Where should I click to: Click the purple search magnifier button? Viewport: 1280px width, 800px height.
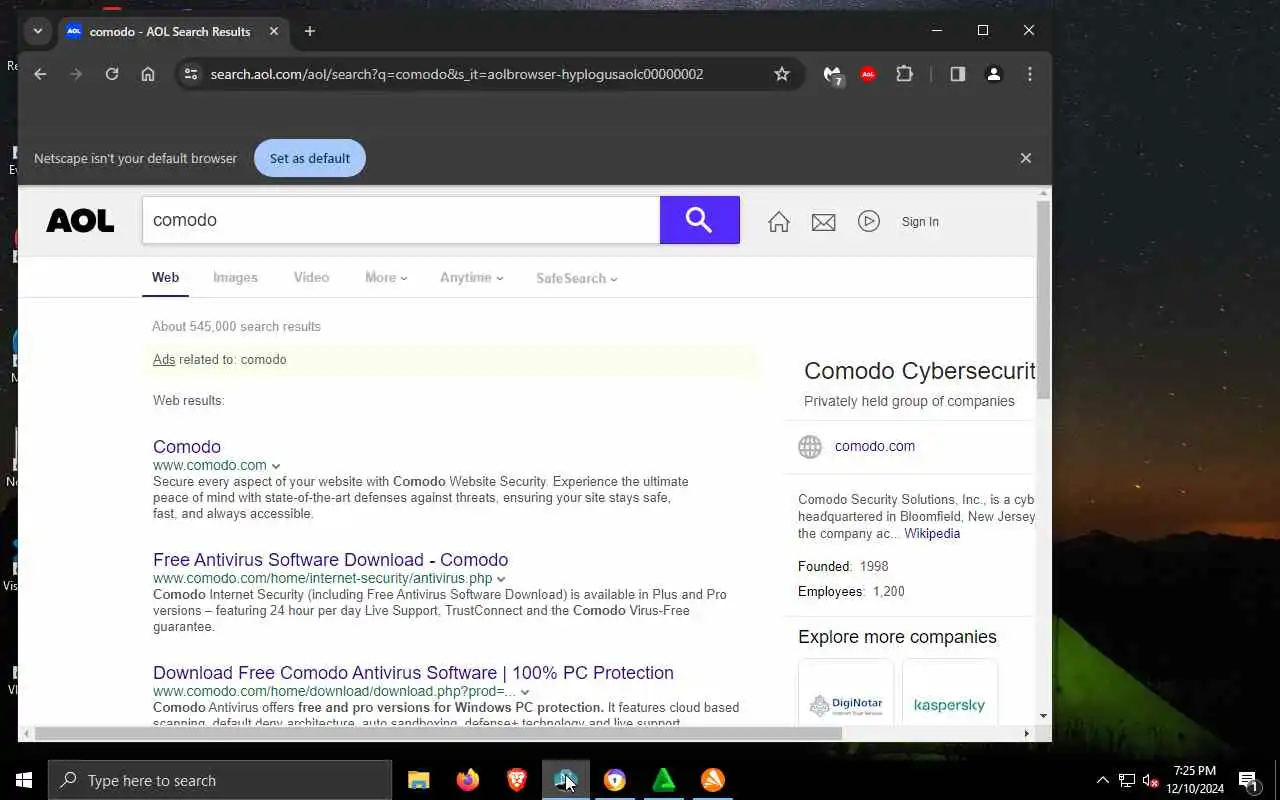pyautogui.click(x=700, y=220)
